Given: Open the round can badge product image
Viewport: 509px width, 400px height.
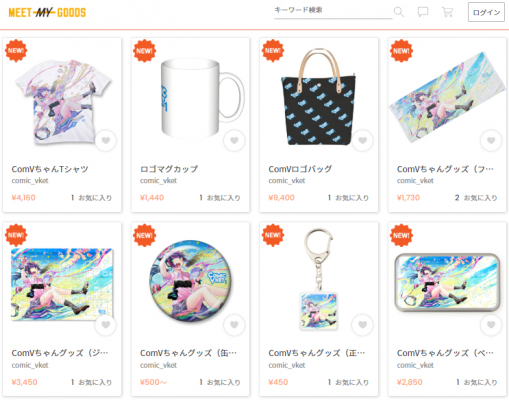Looking at the screenshot, I should [x=190, y=281].
